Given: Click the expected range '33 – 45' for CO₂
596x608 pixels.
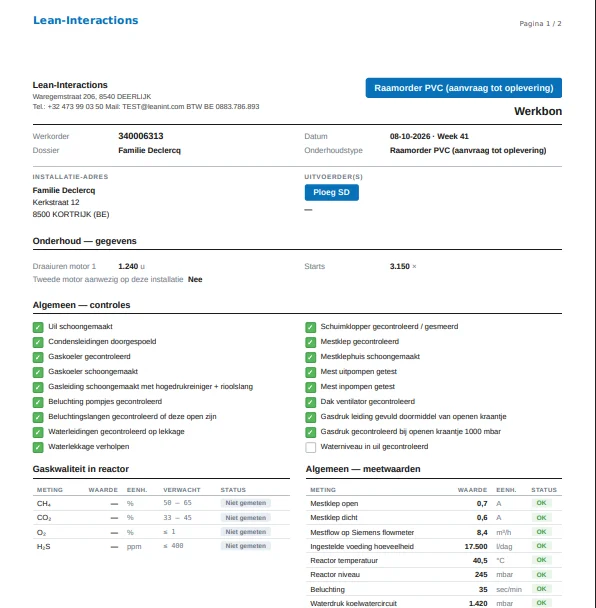Looking at the screenshot, I should tap(178, 518).
